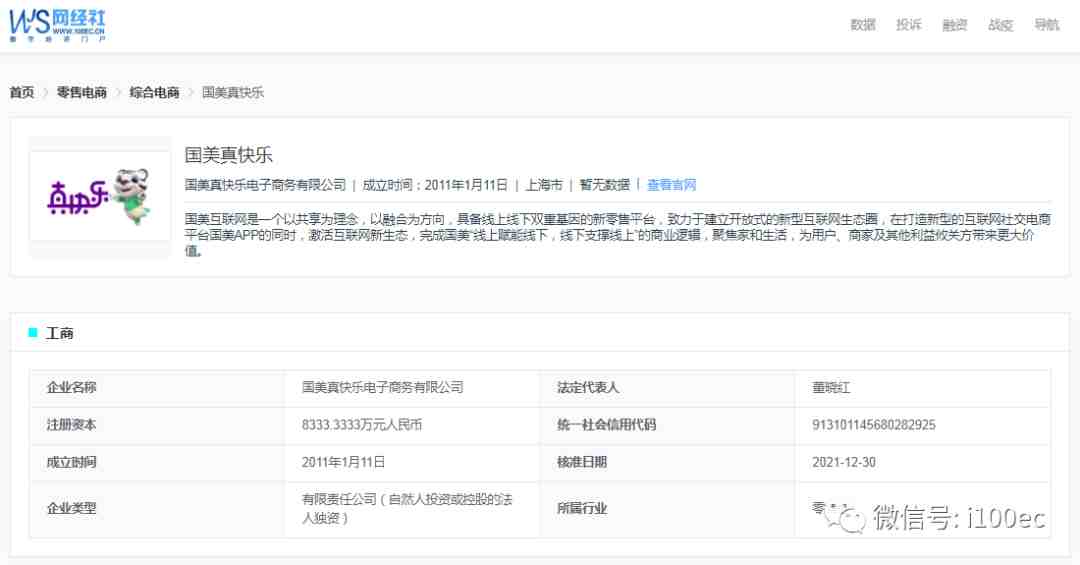Select 成立时间：2011年1月11日 in header line
The width and height of the screenshot is (1080, 565).
click(x=435, y=185)
